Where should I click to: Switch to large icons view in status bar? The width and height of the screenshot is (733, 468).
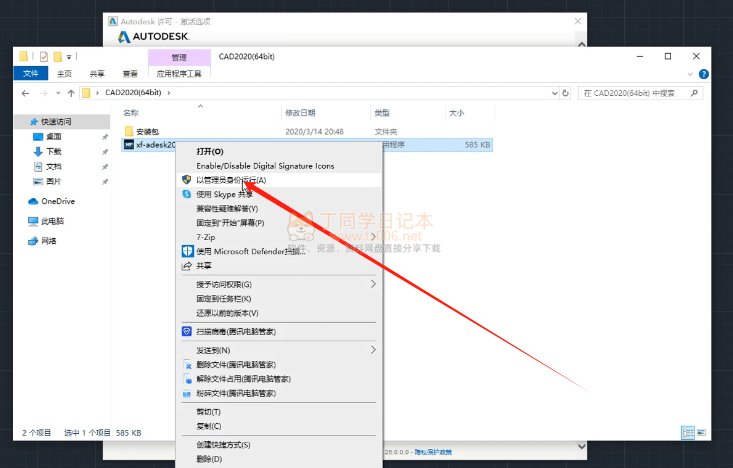tap(702, 432)
